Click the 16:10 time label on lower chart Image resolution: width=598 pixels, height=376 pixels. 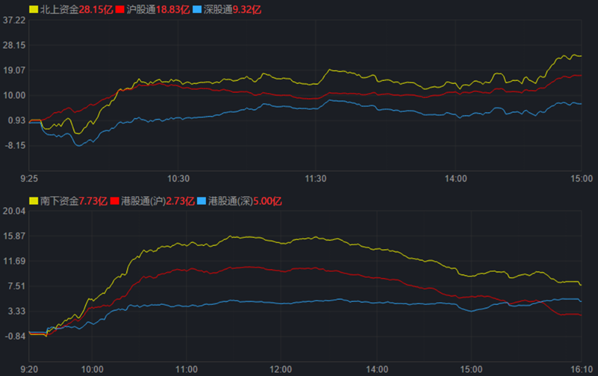click(582, 369)
